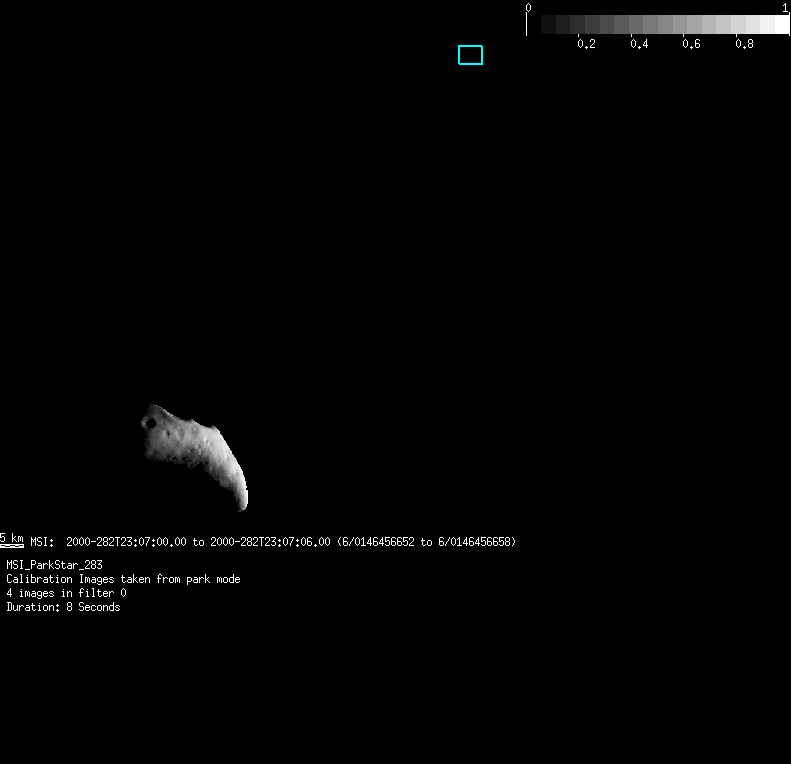This screenshot has height=764, width=791.
Task: Click the 'Duration: 8 Seconds' text
Action: [x=63, y=607]
